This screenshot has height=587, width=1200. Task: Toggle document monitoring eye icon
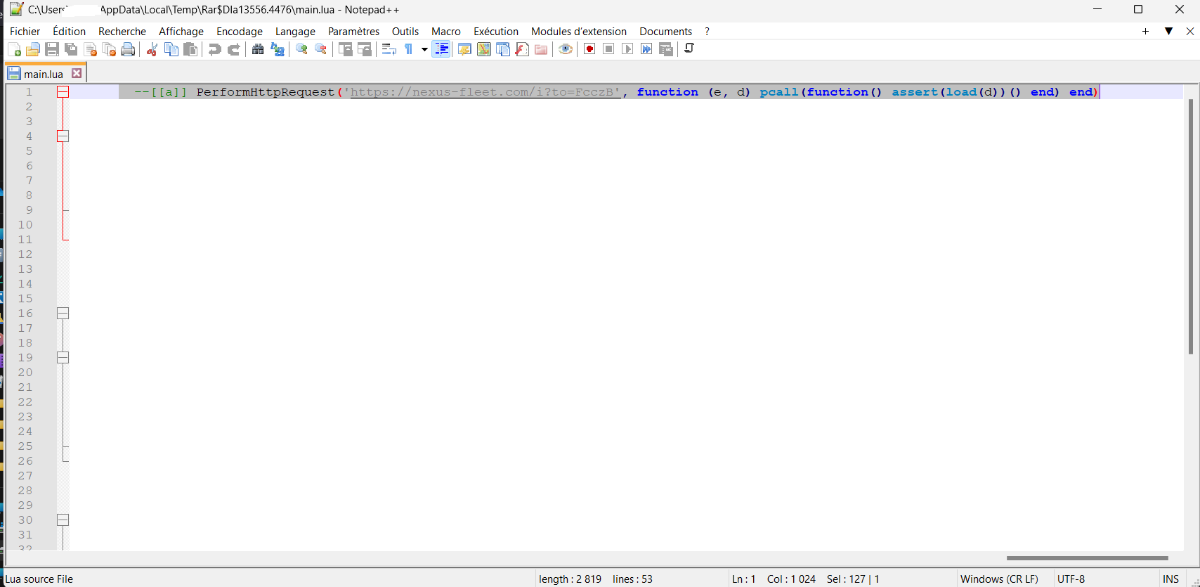566,49
